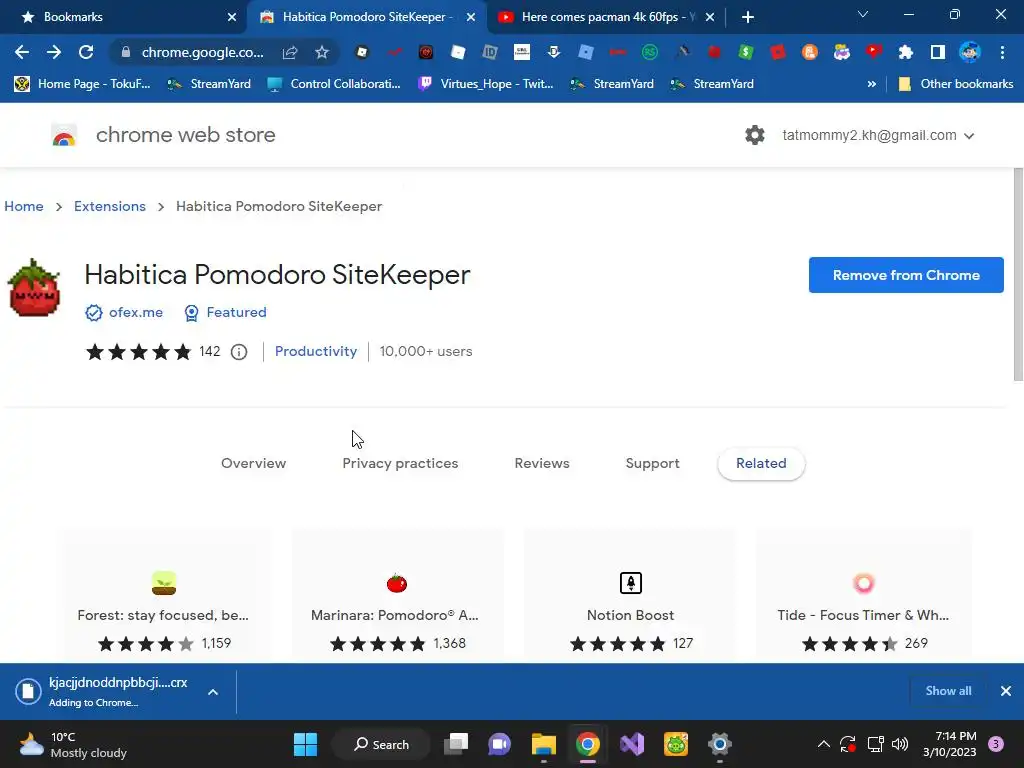Screen dimensions: 1024x768
Task: Select the Related tab
Action: click(x=761, y=464)
